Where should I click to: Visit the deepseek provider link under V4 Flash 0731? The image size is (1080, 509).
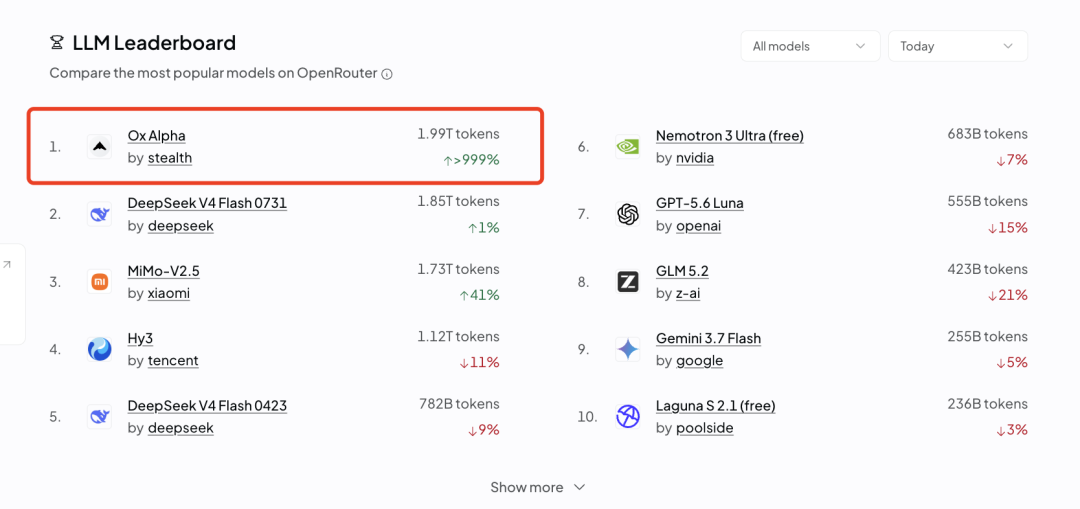coord(180,225)
